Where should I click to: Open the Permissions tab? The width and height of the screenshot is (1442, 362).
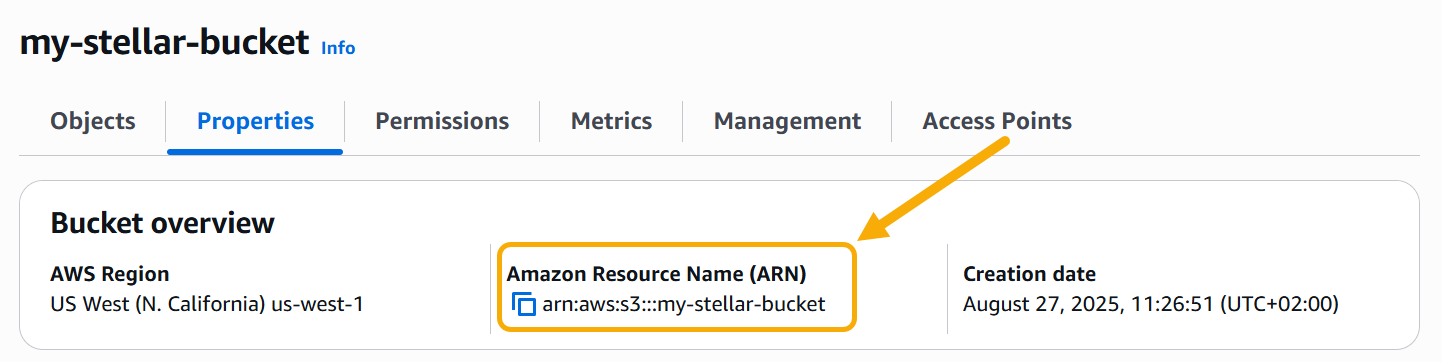tap(442, 121)
